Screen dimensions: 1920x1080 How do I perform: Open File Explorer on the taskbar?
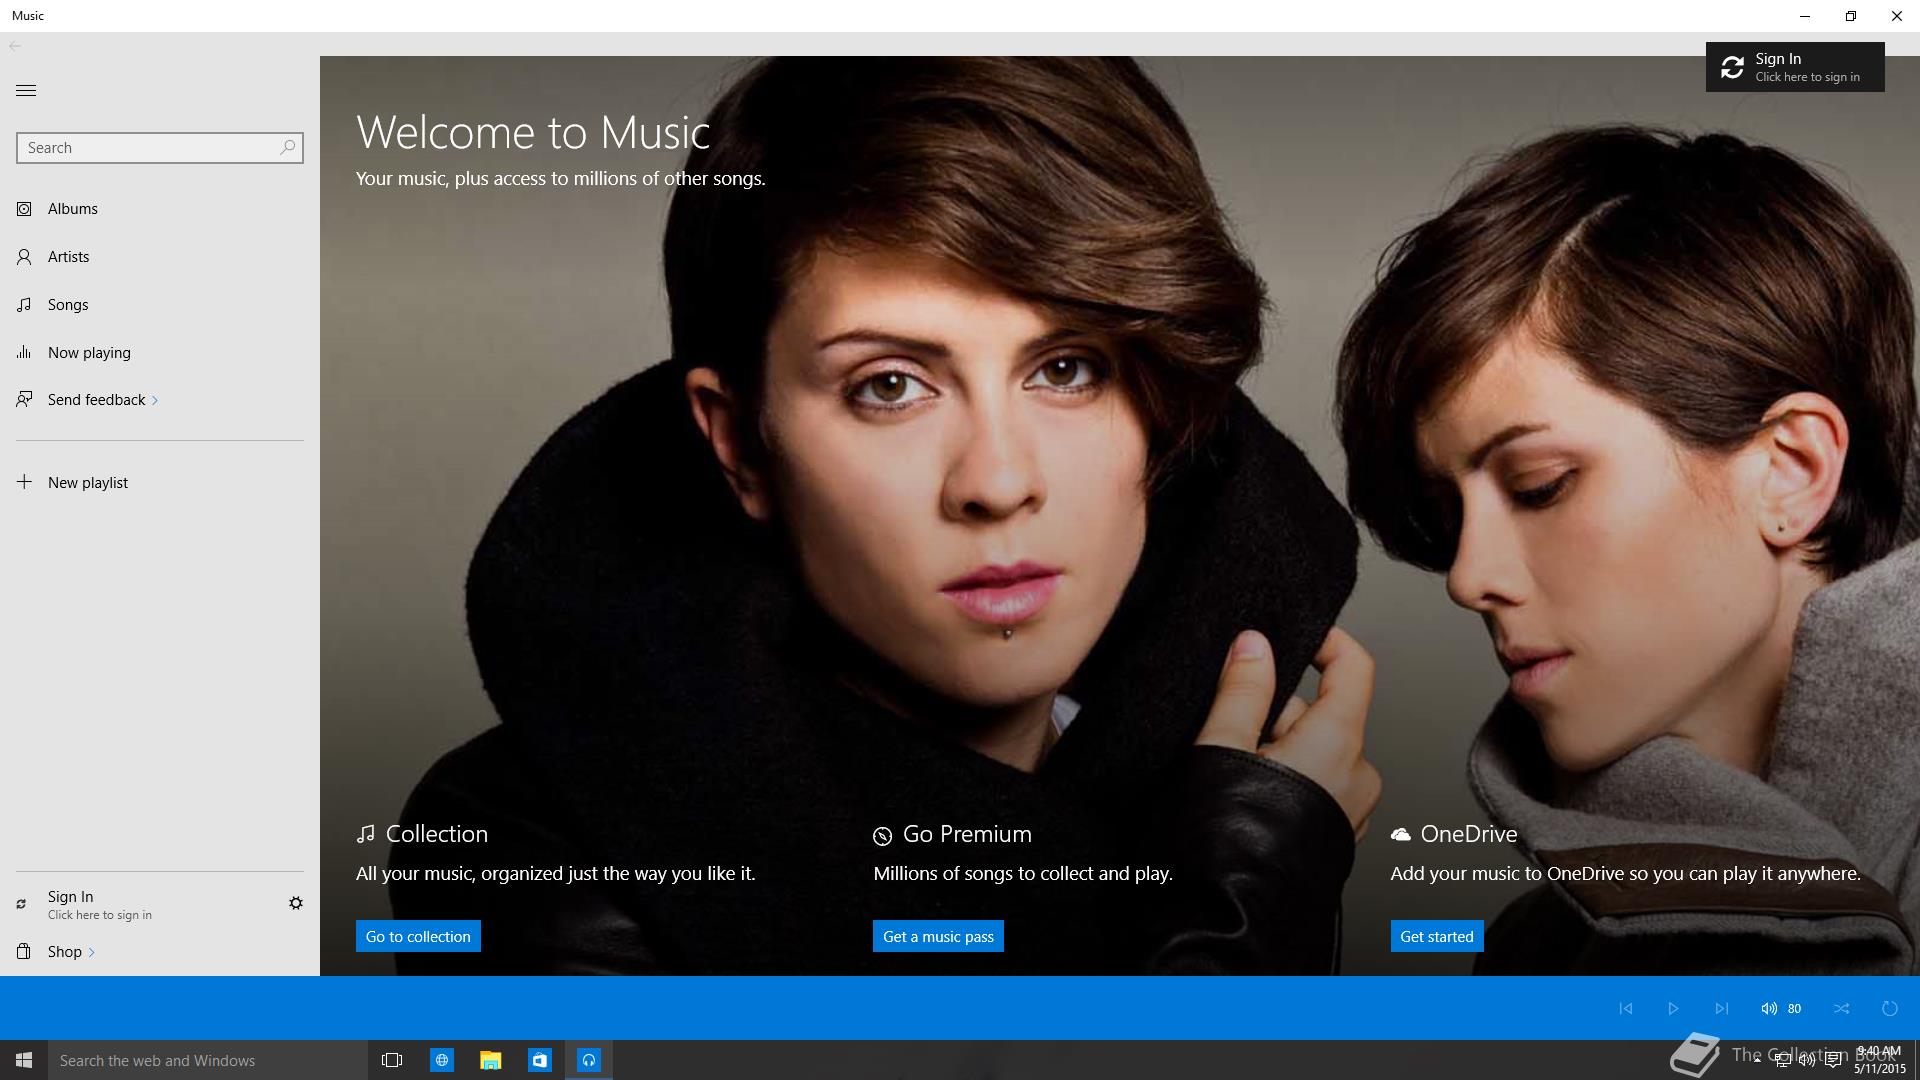tap(490, 1060)
